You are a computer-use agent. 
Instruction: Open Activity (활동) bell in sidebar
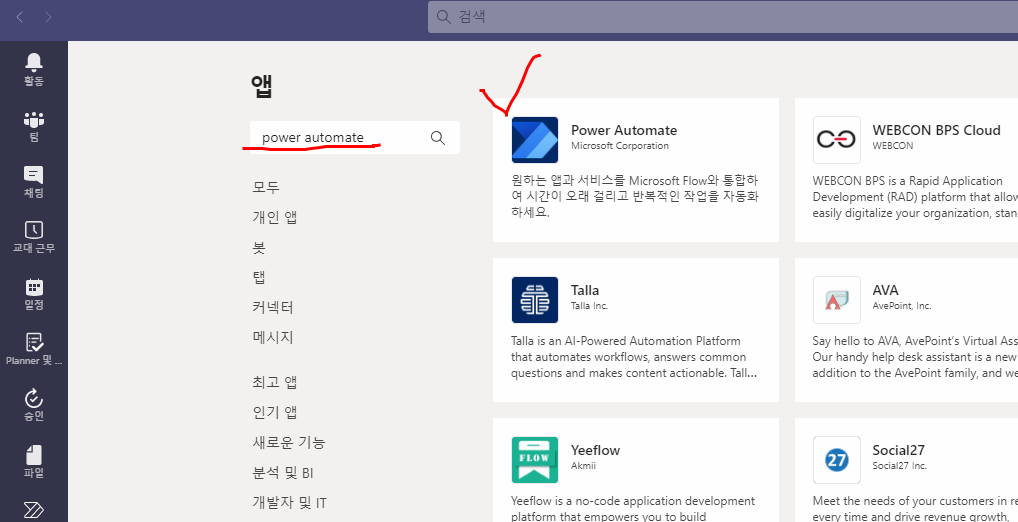coord(34,69)
